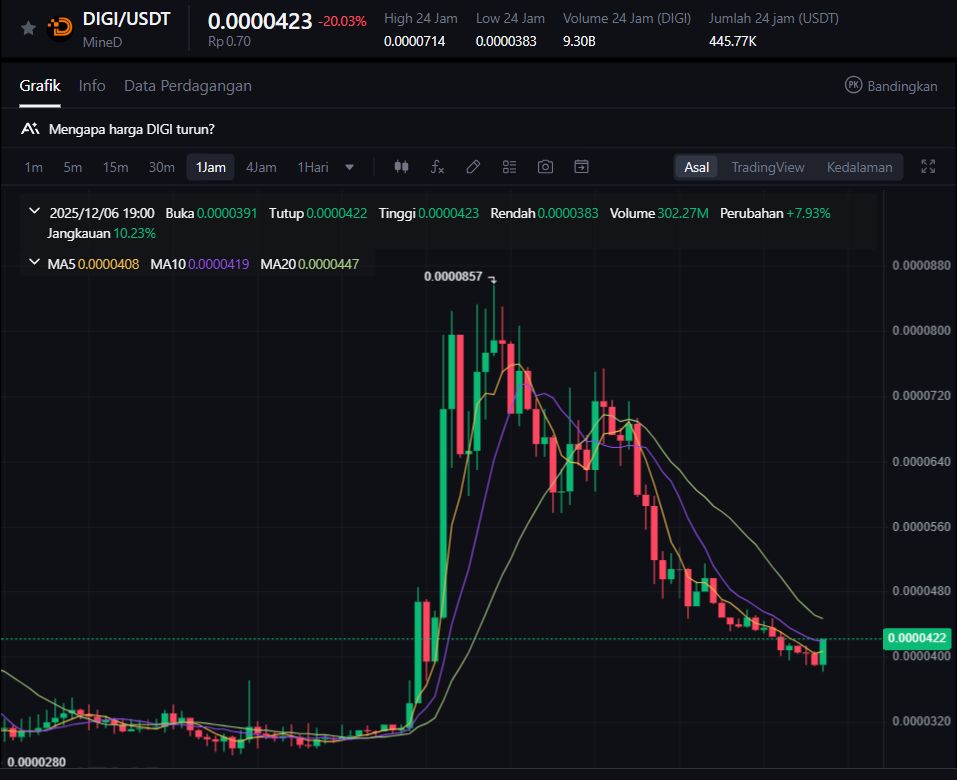Collapse the MA indicator row chevron
Image resolution: width=957 pixels, height=780 pixels.
pyautogui.click(x=34, y=264)
